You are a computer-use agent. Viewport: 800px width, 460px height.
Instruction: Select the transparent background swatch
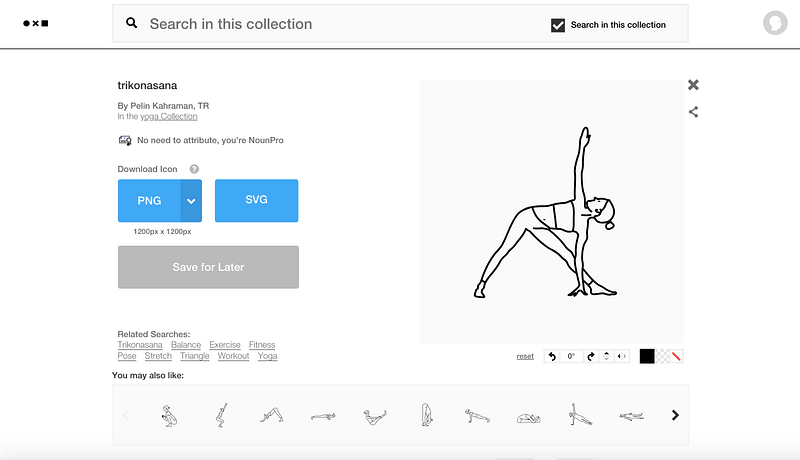click(x=662, y=356)
